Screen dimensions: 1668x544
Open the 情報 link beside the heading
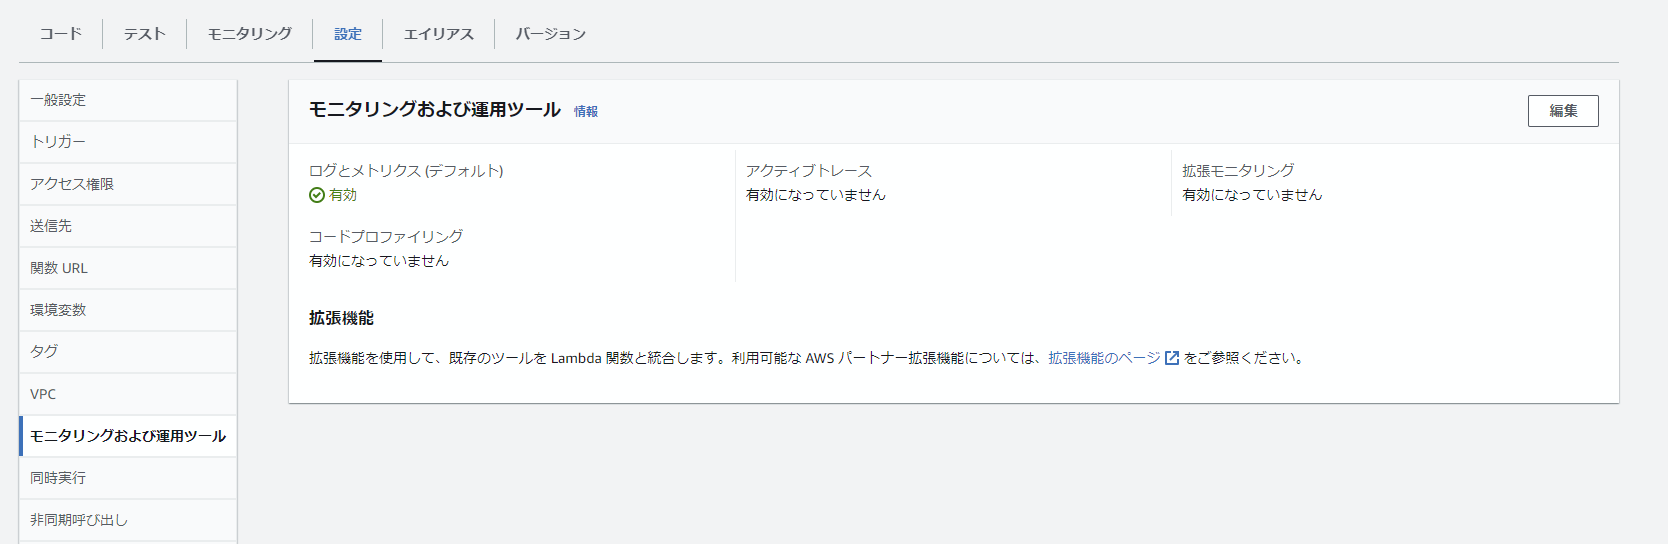tap(586, 112)
